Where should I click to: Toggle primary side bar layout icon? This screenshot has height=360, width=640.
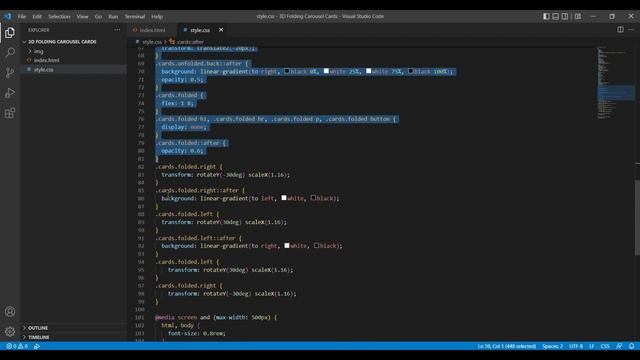click(546, 16)
